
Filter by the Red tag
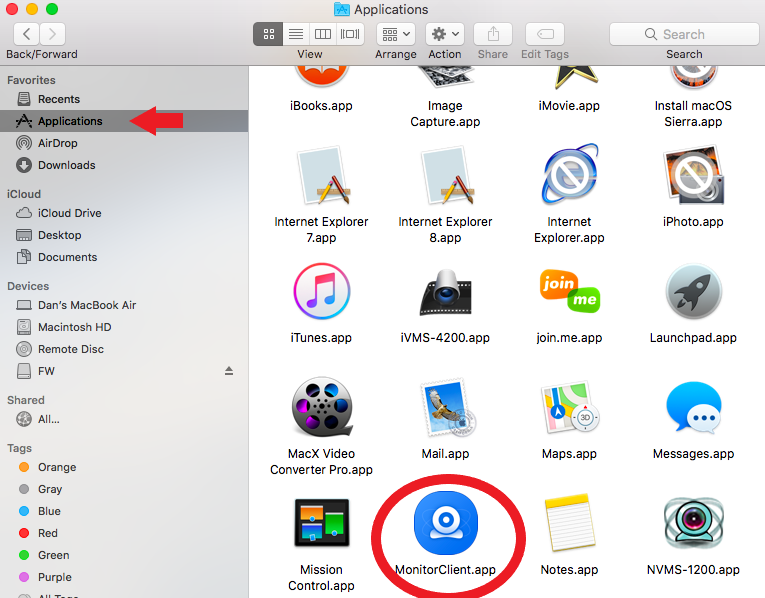[48, 533]
